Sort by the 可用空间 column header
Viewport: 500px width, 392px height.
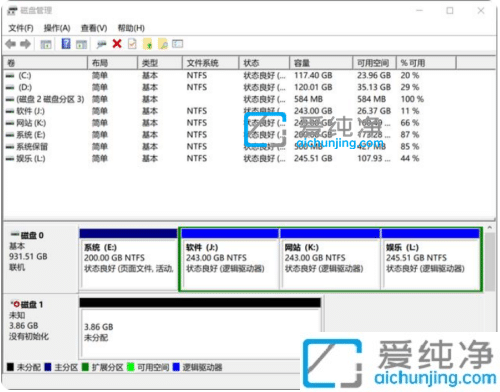pos(374,63)
